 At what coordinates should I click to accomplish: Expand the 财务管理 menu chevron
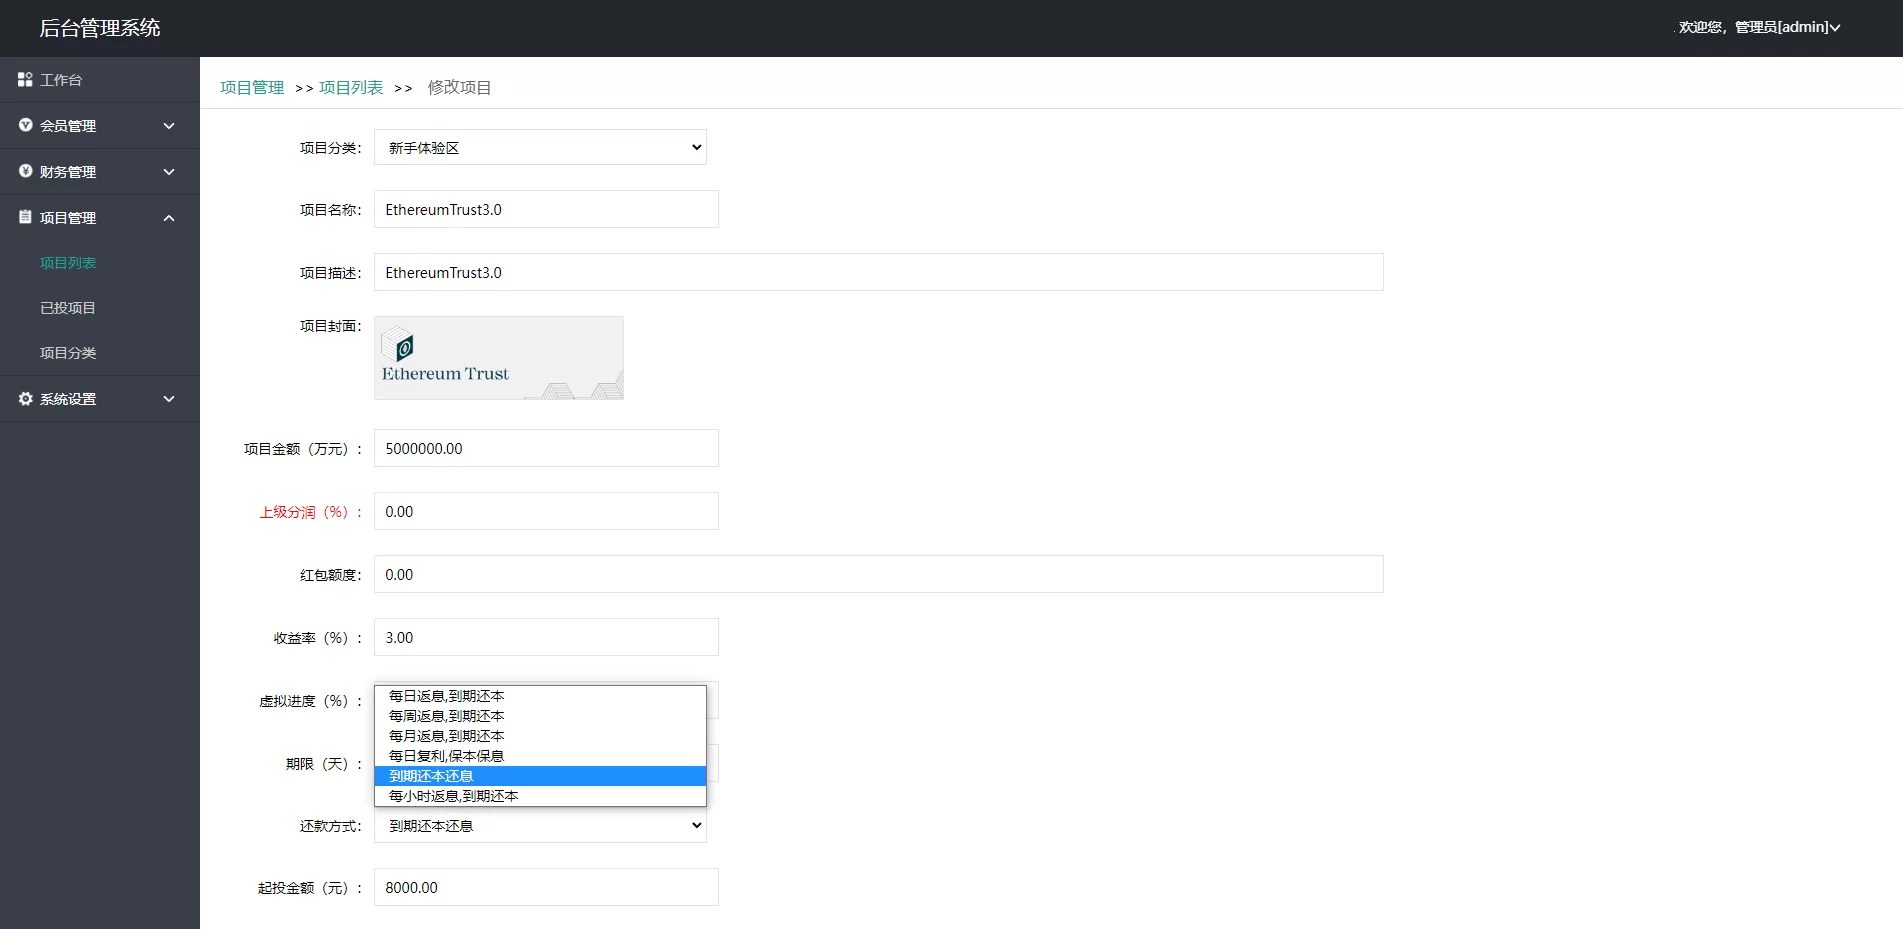(x=169, y=172)
